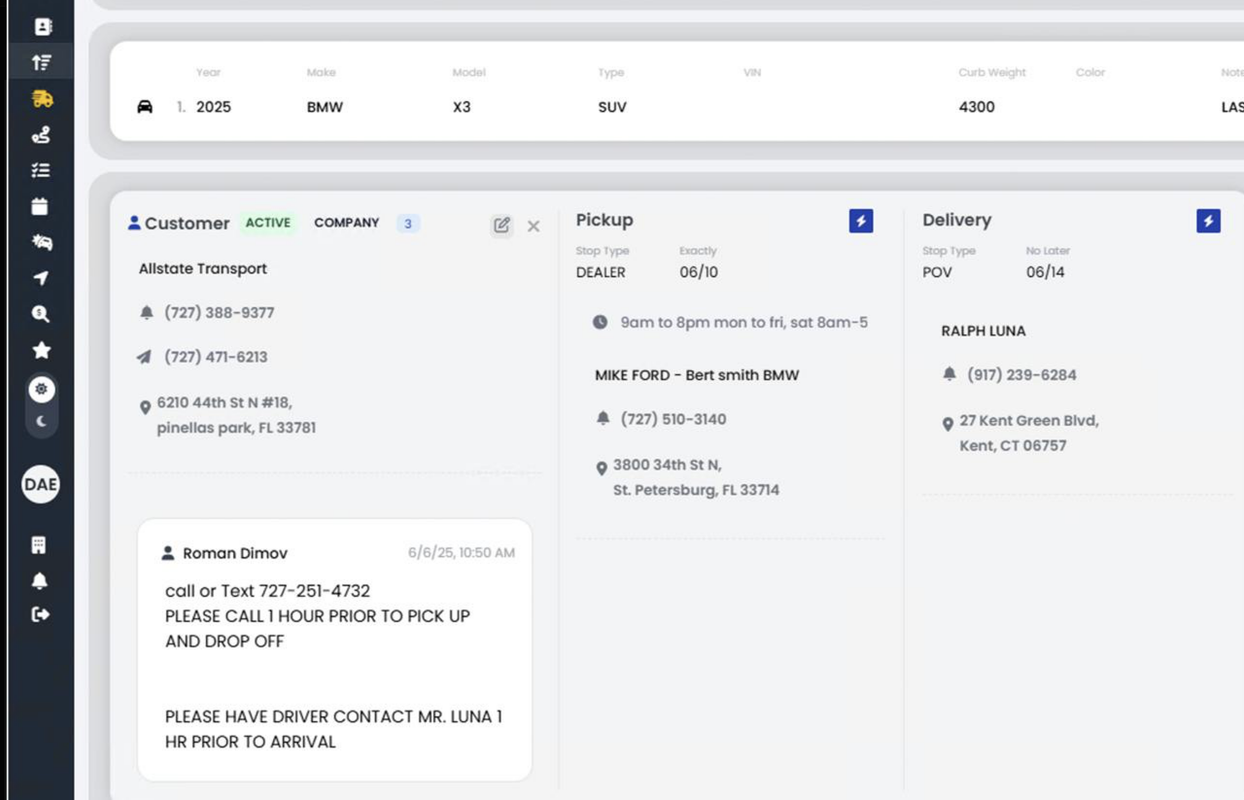Click the blue number 3 badge

[x=408, y=224]
